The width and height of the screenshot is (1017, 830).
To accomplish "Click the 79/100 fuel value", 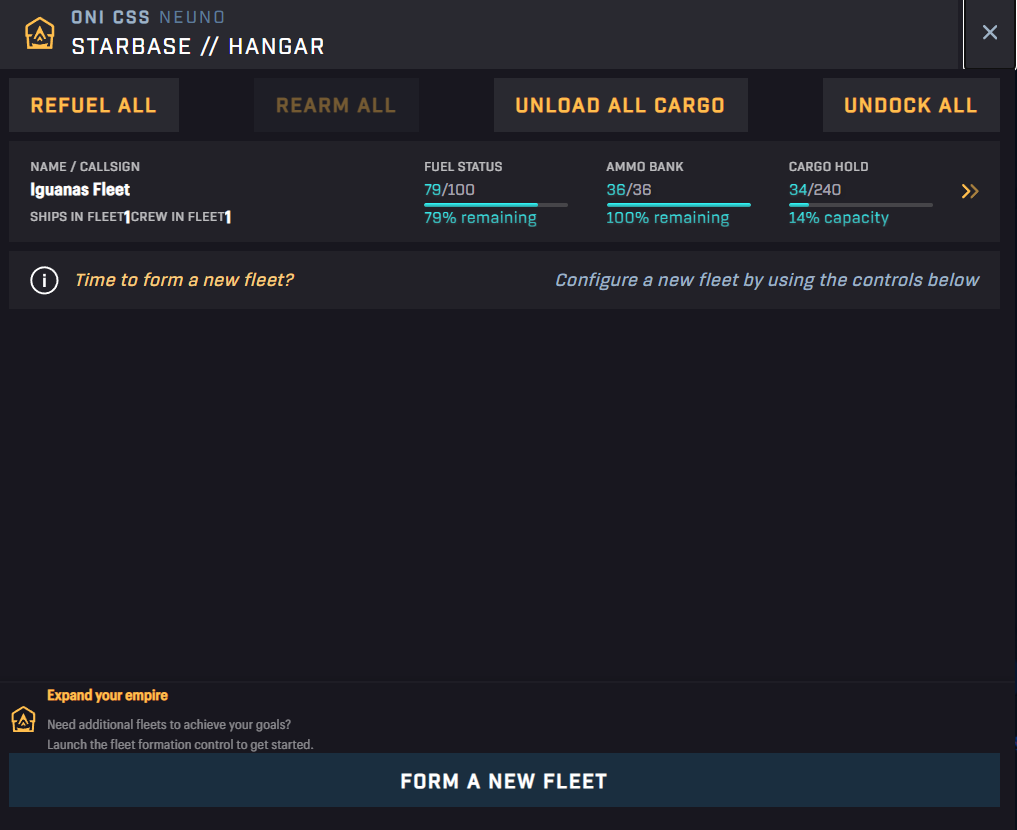I will coord(449,189).
